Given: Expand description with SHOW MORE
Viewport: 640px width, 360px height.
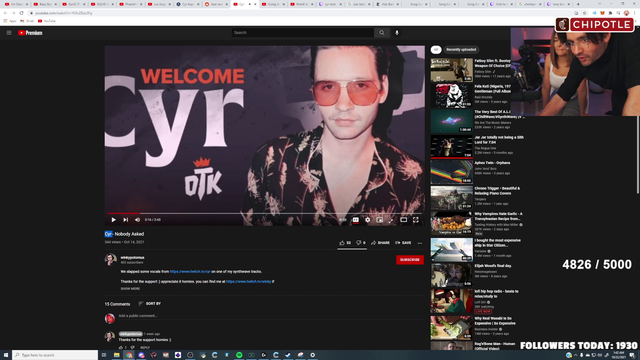Looking at the screenshot, I should tap(130, 289).
